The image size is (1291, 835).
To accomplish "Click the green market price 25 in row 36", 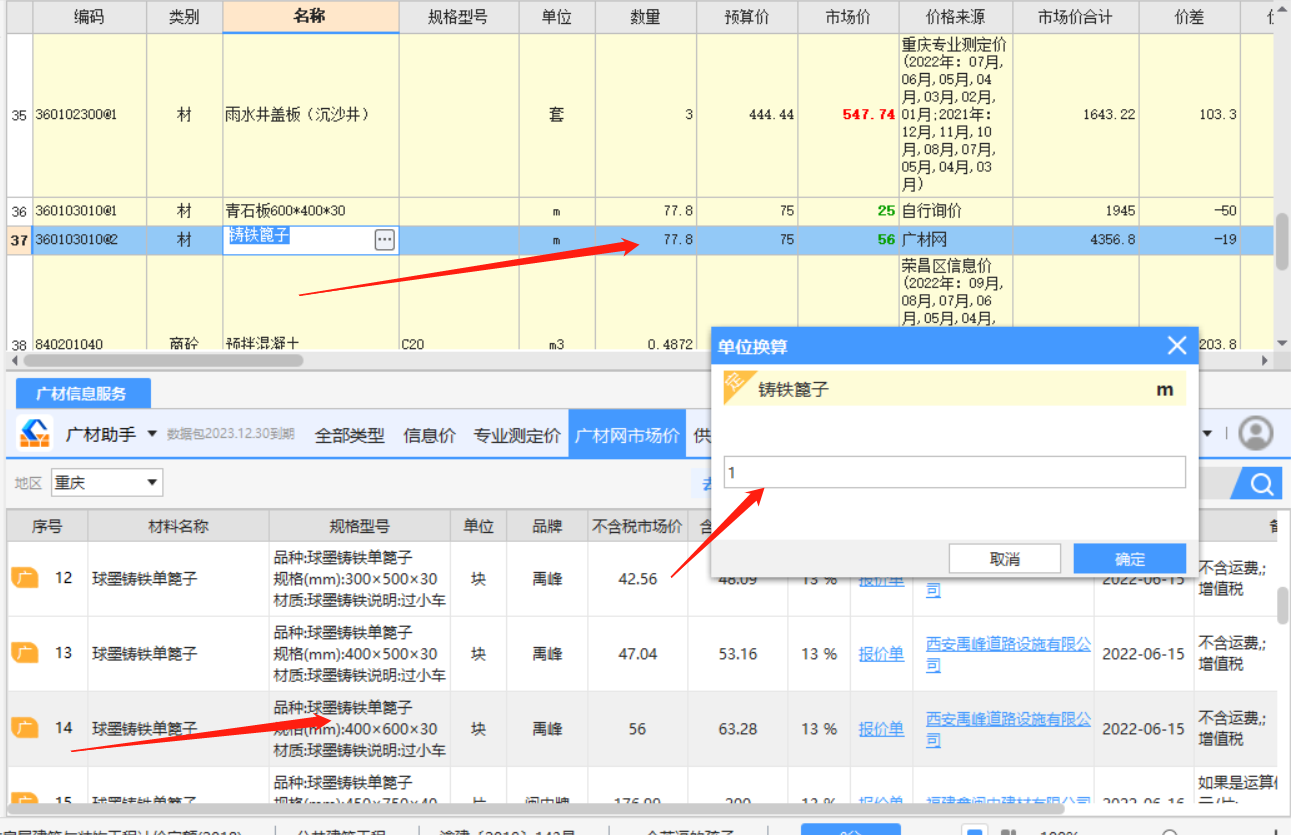I will (x=886, y=211).
